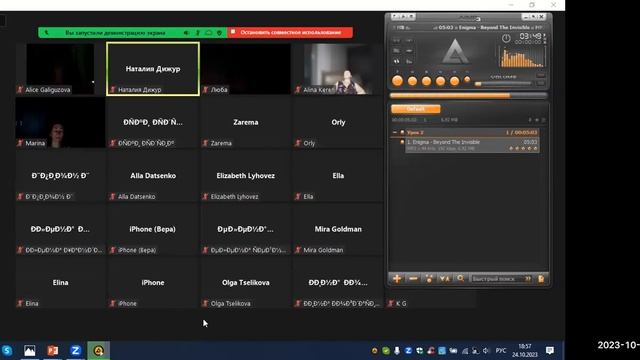640x360 pixels.
Task: Open the playlist misc icon after the minus icon
Action: point(429,279)
